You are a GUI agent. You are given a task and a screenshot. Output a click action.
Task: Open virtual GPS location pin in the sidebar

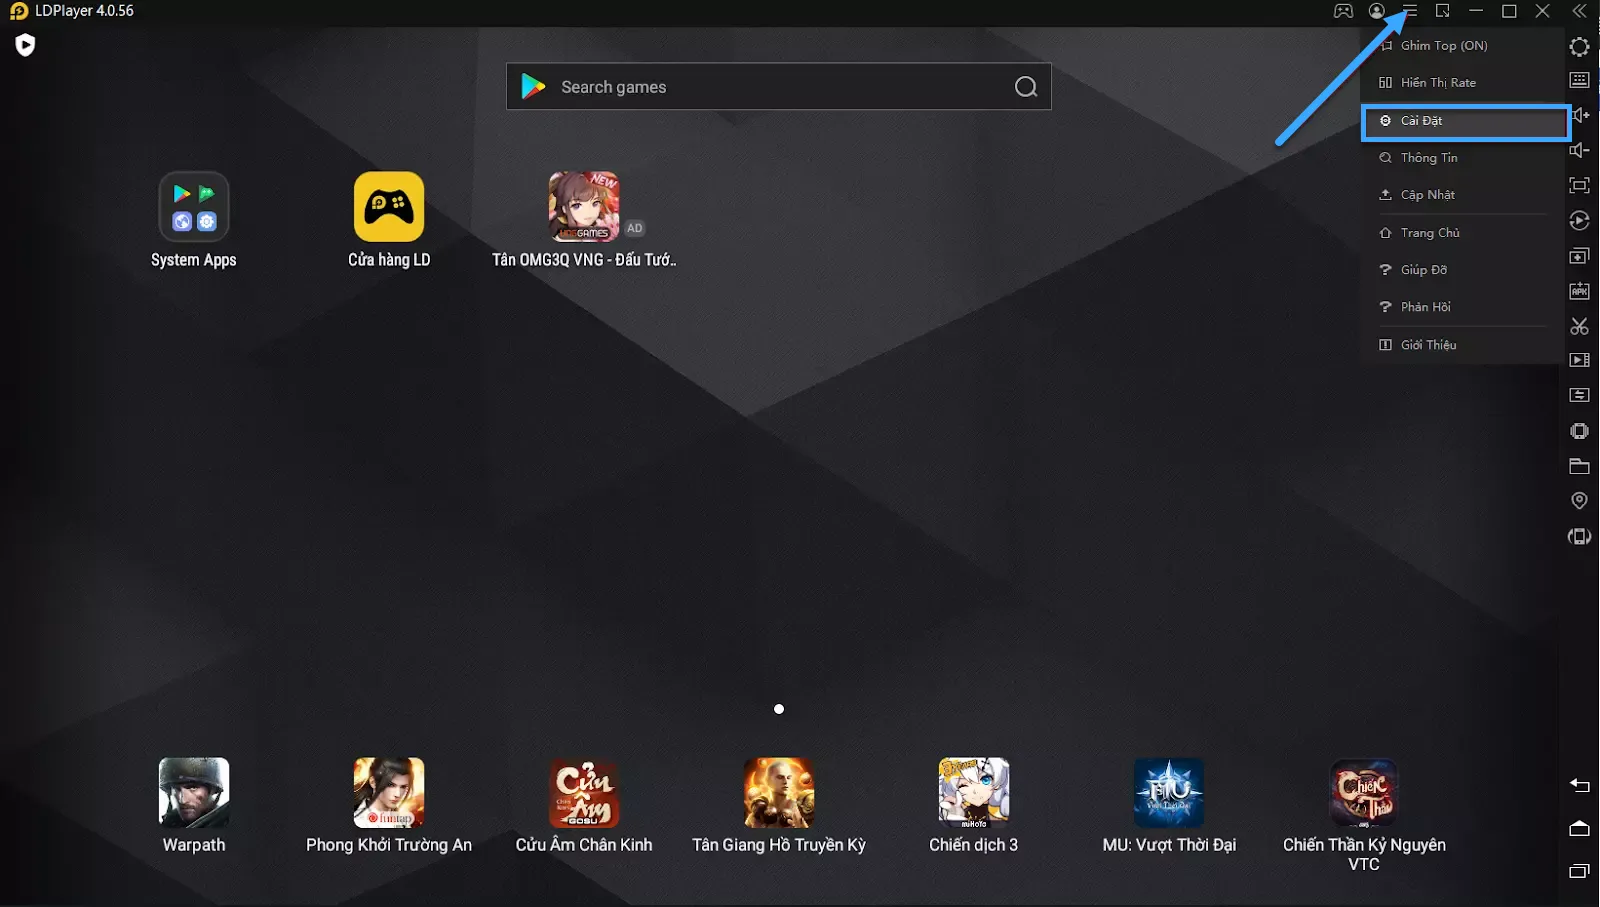pos(1579,500)
